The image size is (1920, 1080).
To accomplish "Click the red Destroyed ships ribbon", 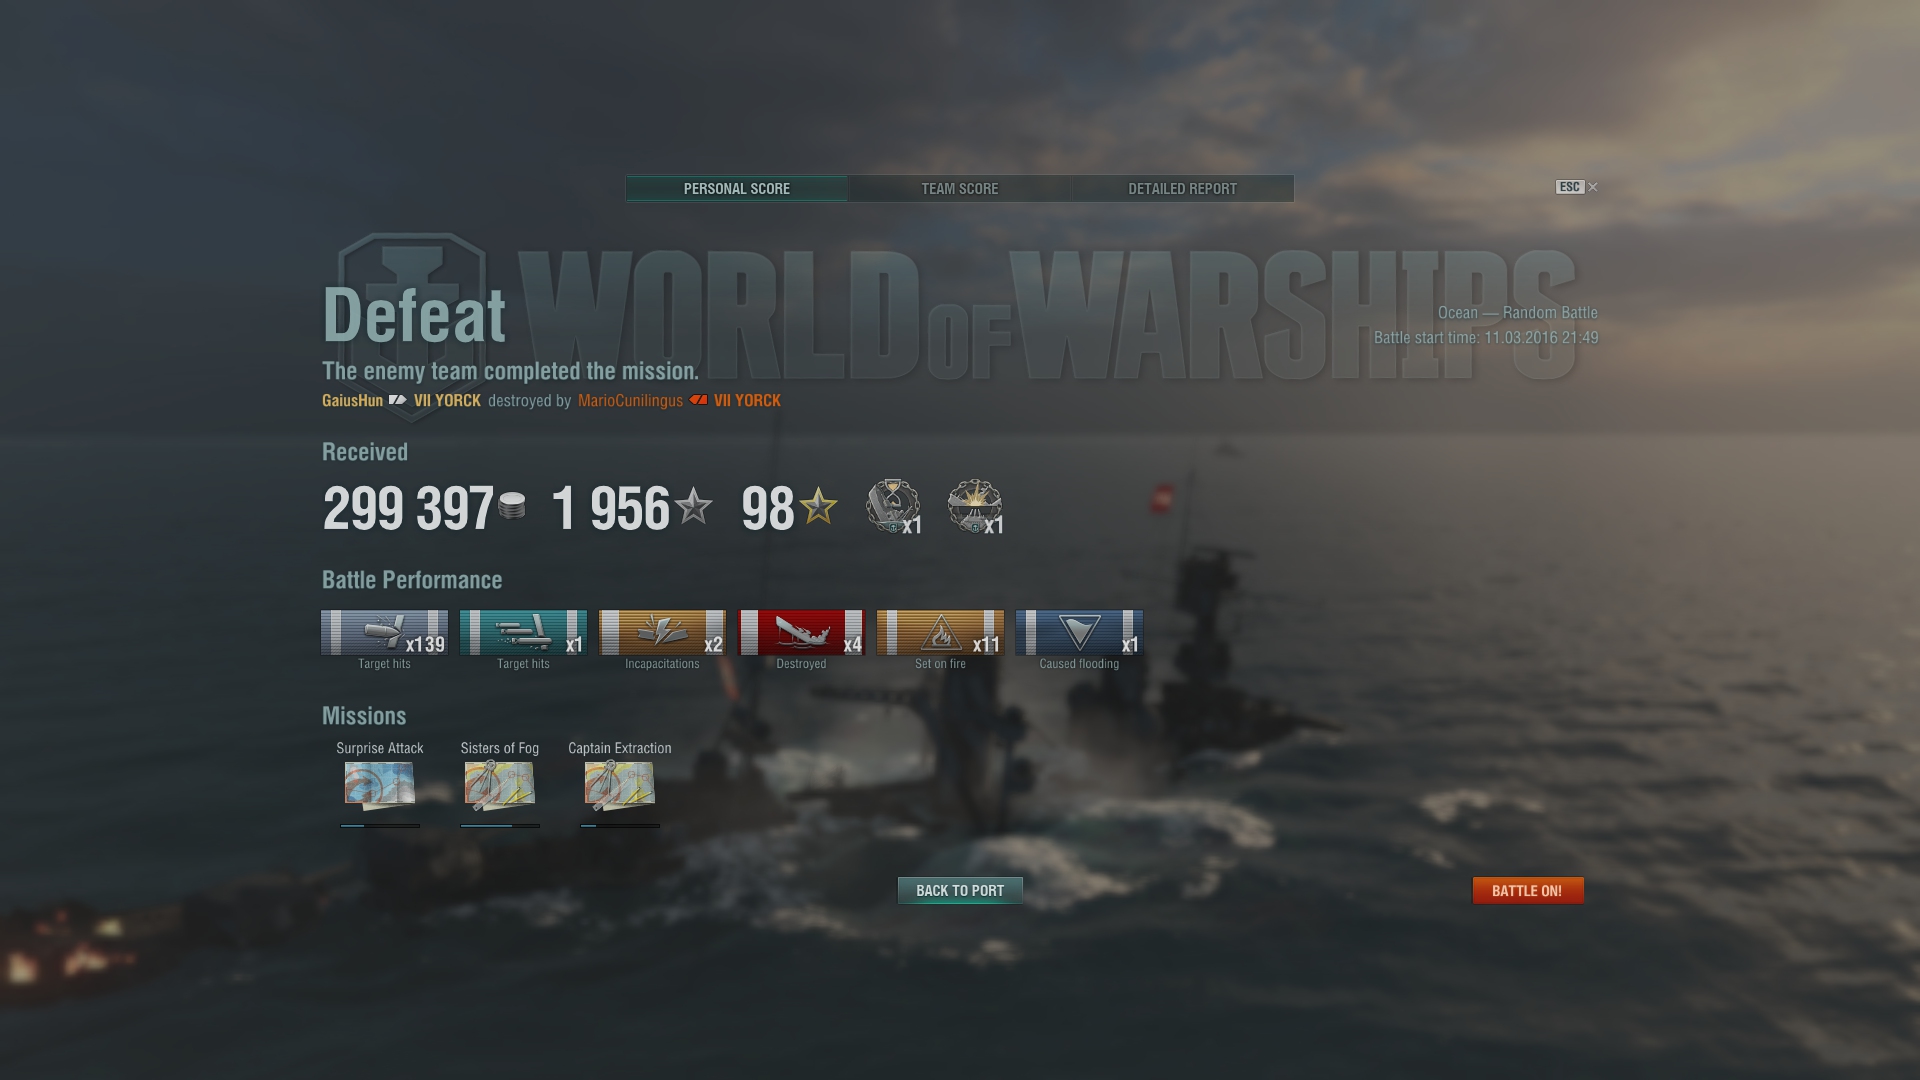I will point(801,632).
